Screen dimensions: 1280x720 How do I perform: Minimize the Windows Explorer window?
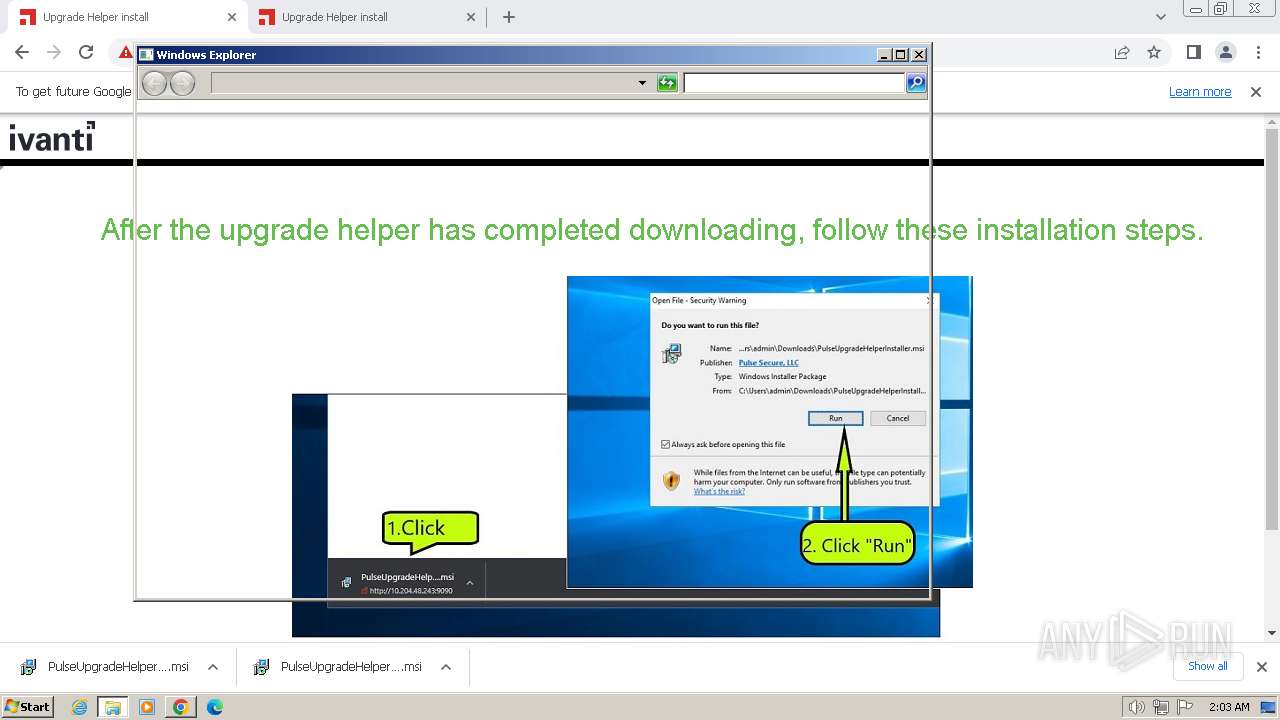coord(884,55)
